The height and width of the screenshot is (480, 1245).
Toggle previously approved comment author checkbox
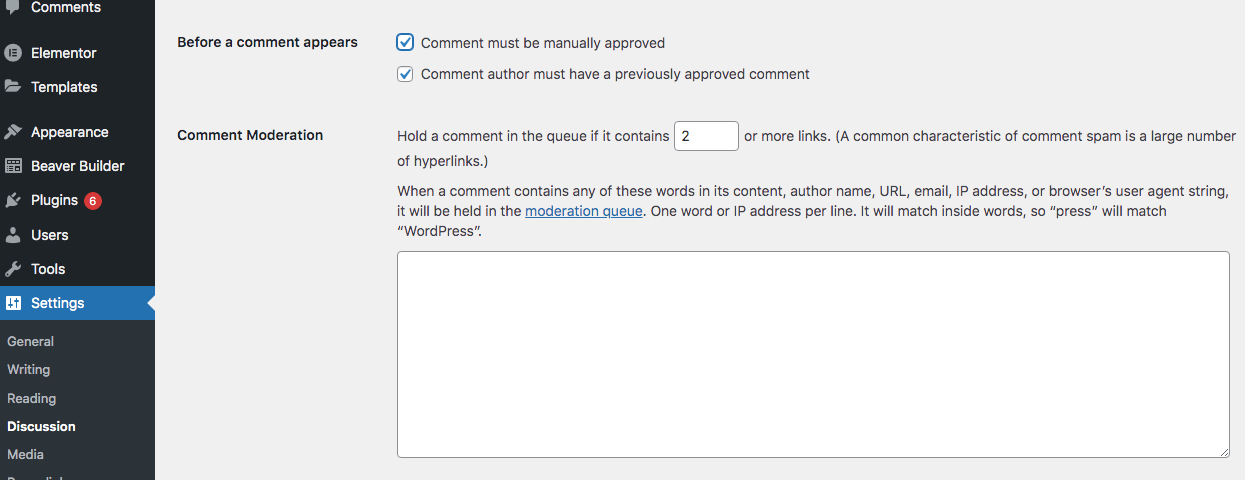point(405,74)
